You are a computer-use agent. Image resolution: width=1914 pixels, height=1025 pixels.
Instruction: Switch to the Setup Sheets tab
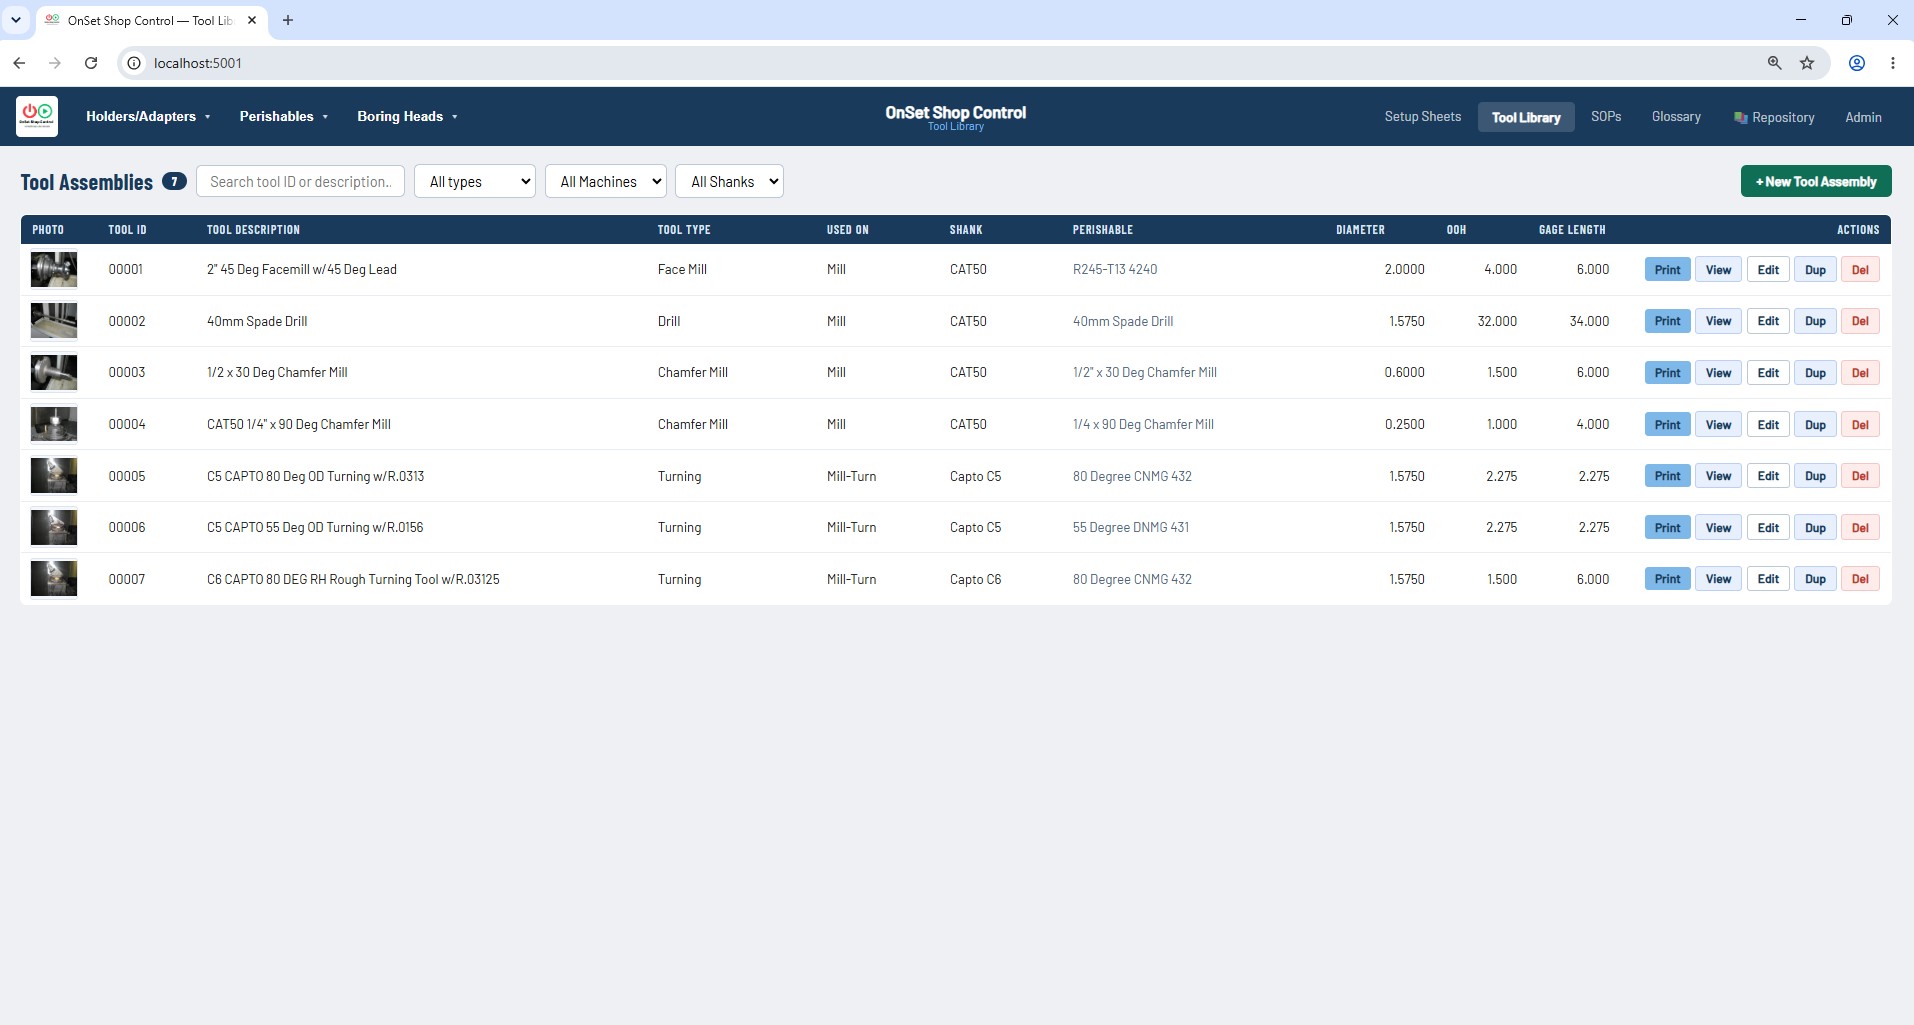1422,117
